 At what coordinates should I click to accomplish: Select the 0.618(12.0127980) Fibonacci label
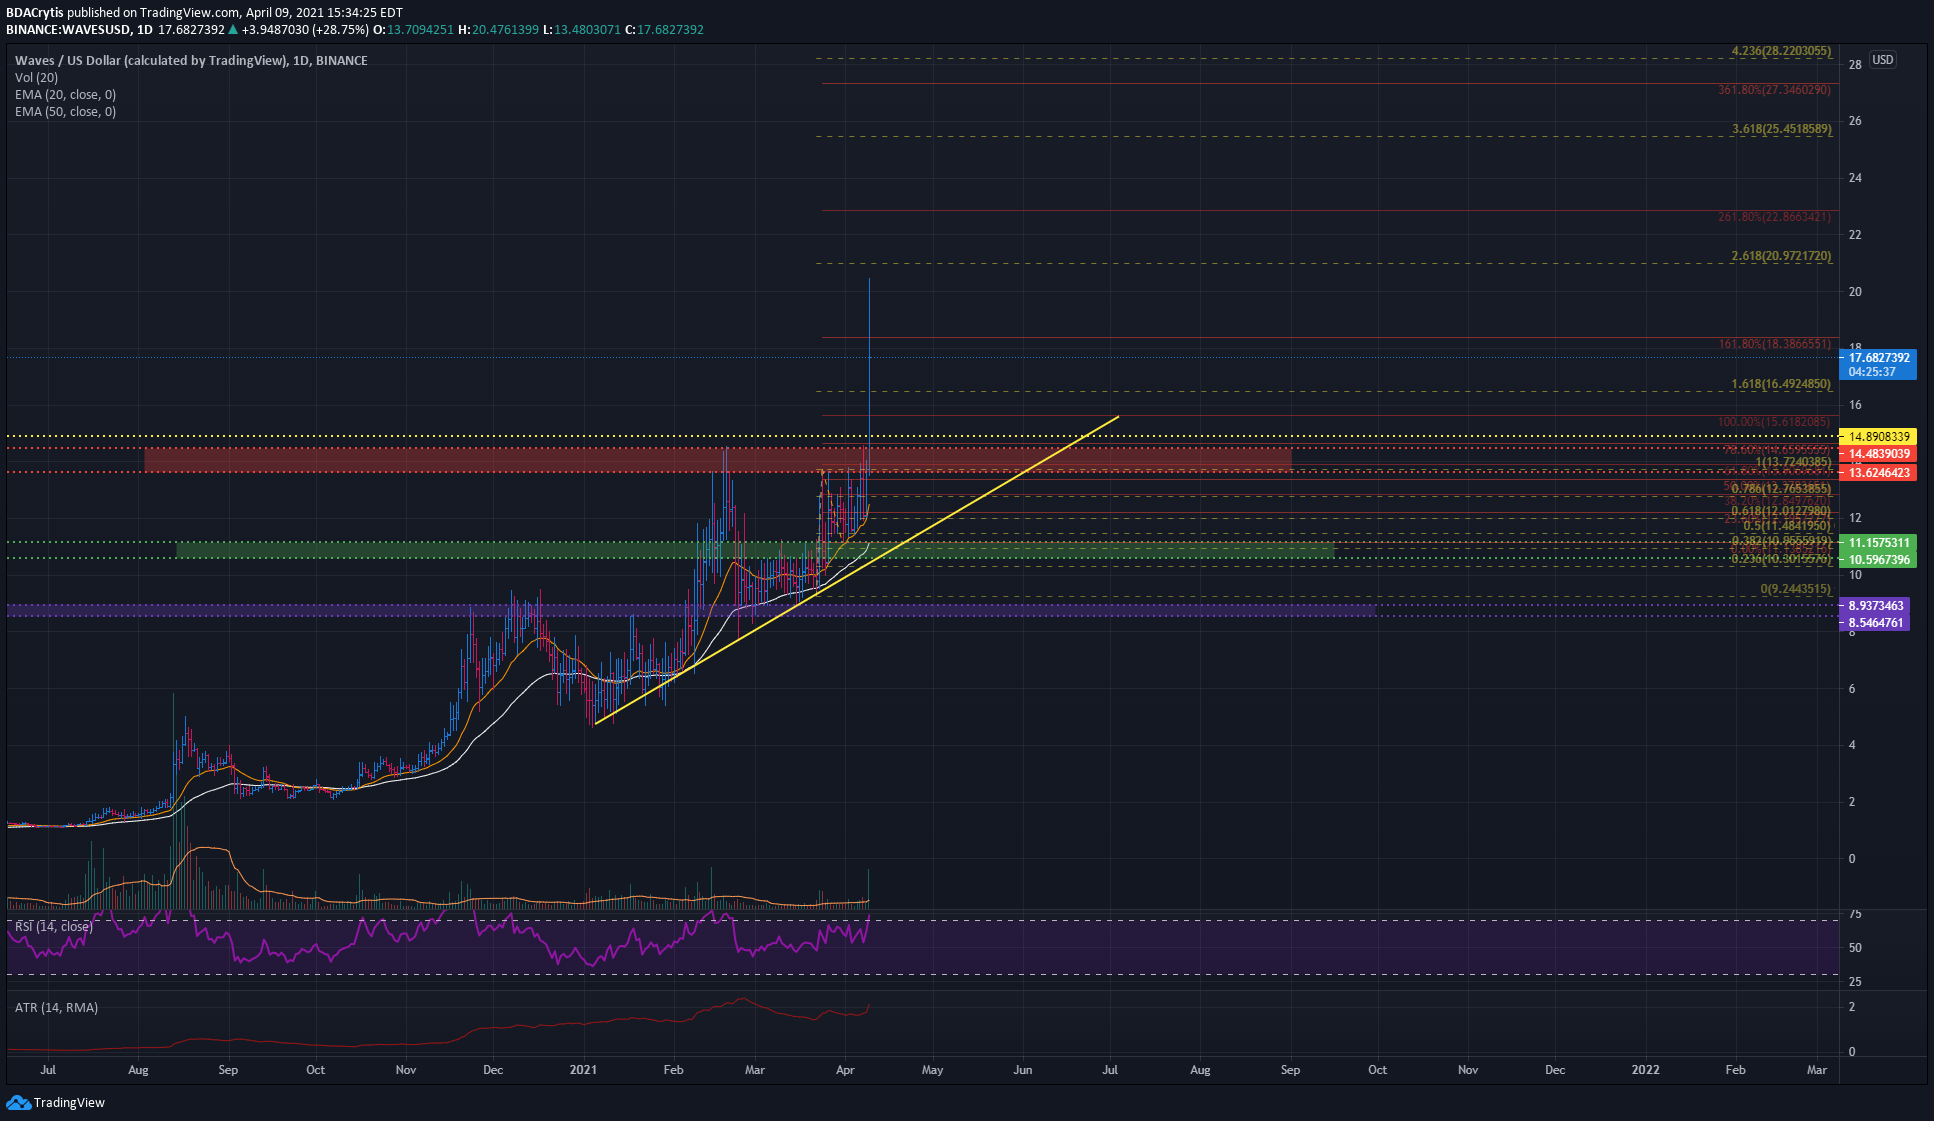(1781, 511)
